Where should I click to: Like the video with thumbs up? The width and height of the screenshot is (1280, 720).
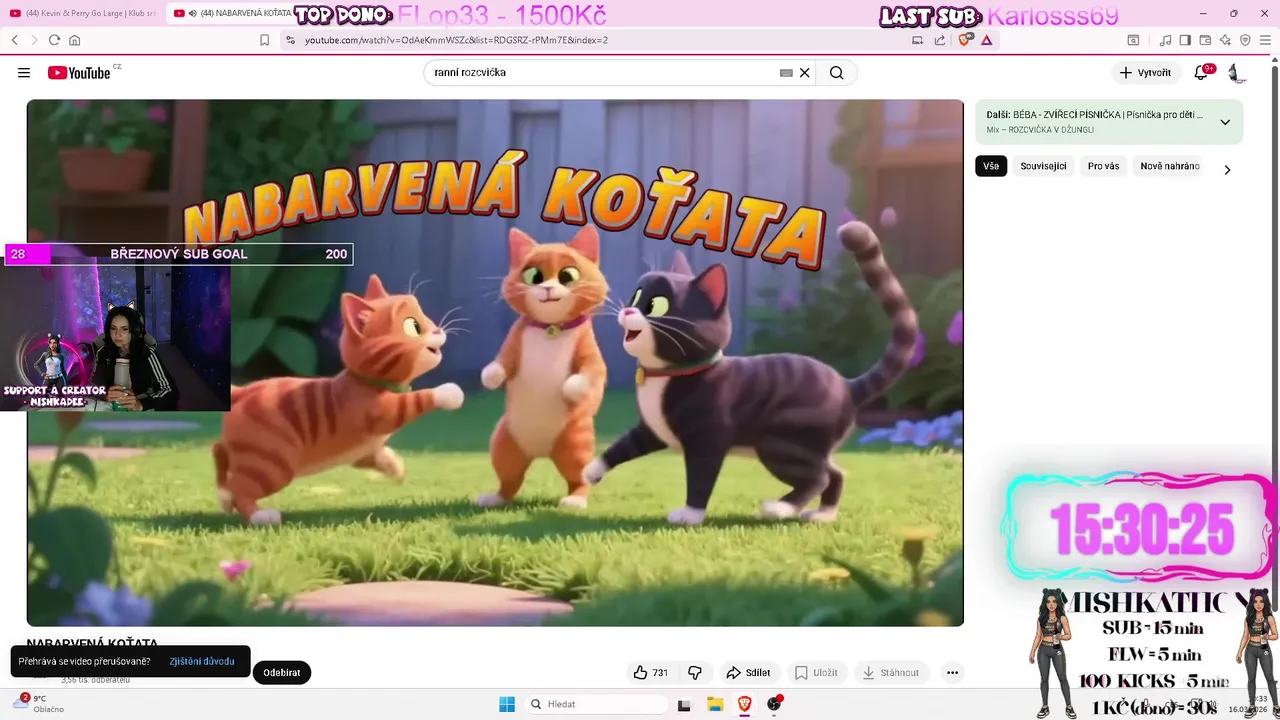[x=651, y=673]
